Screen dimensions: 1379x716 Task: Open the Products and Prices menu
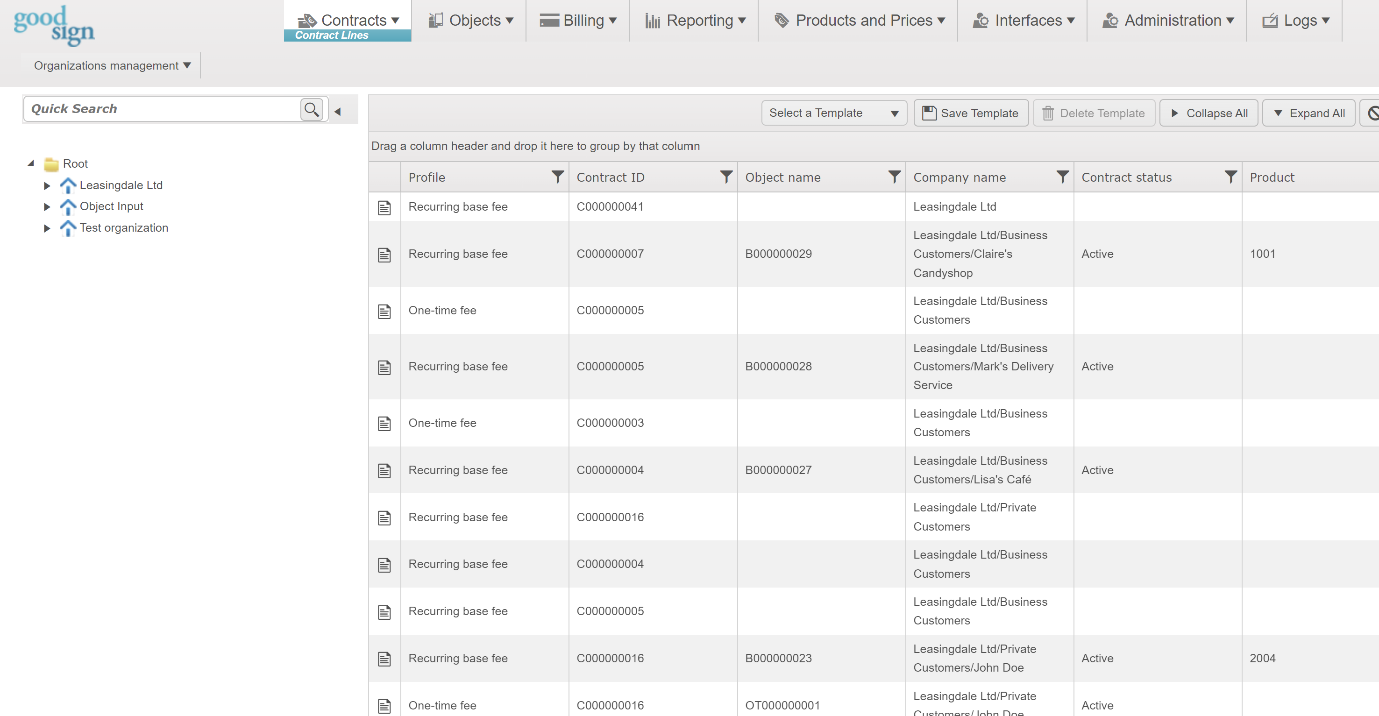click(859, 20)
